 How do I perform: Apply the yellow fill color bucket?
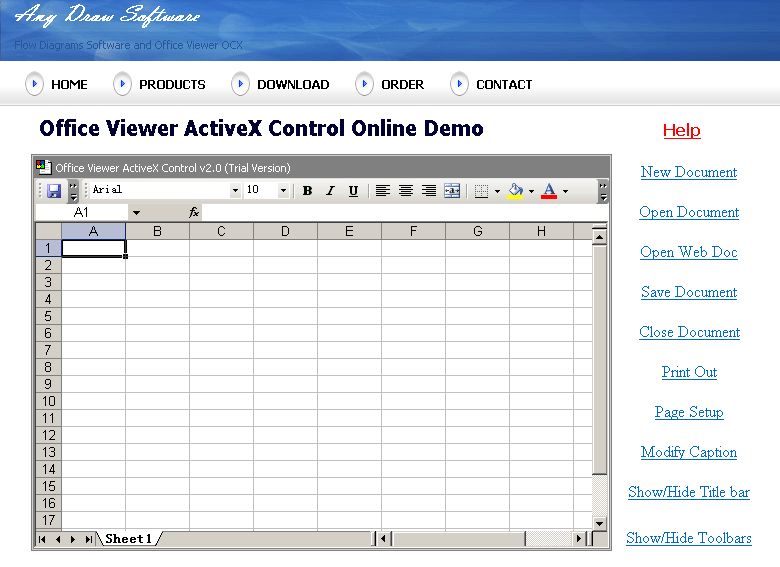[515, 191]
